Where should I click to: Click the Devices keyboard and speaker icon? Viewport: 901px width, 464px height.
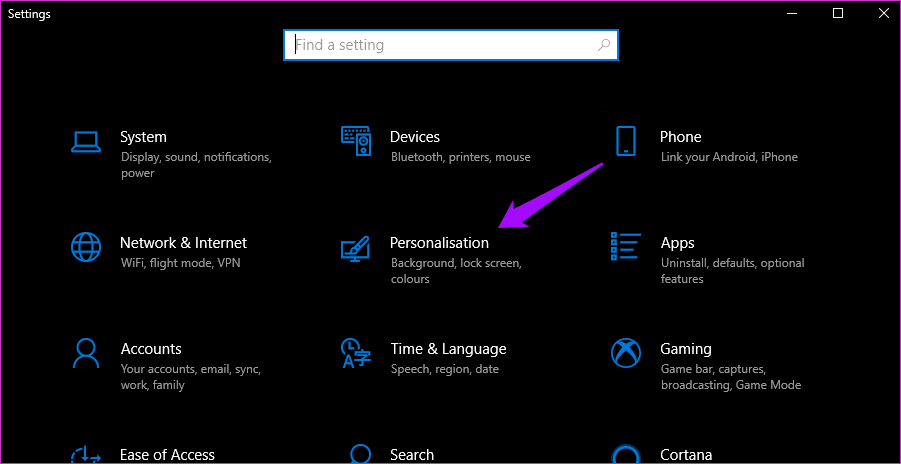pos(356,141)
